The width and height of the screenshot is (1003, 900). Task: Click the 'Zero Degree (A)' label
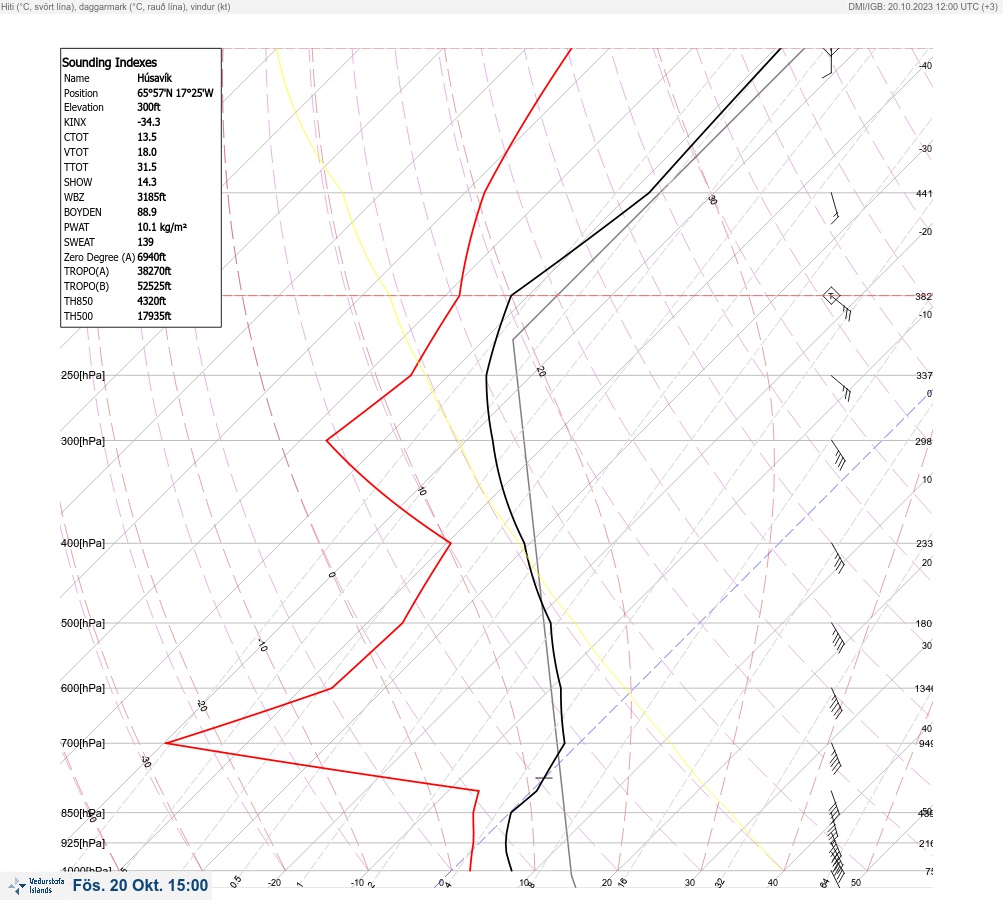pyautogui.click(x=99, y=257)
